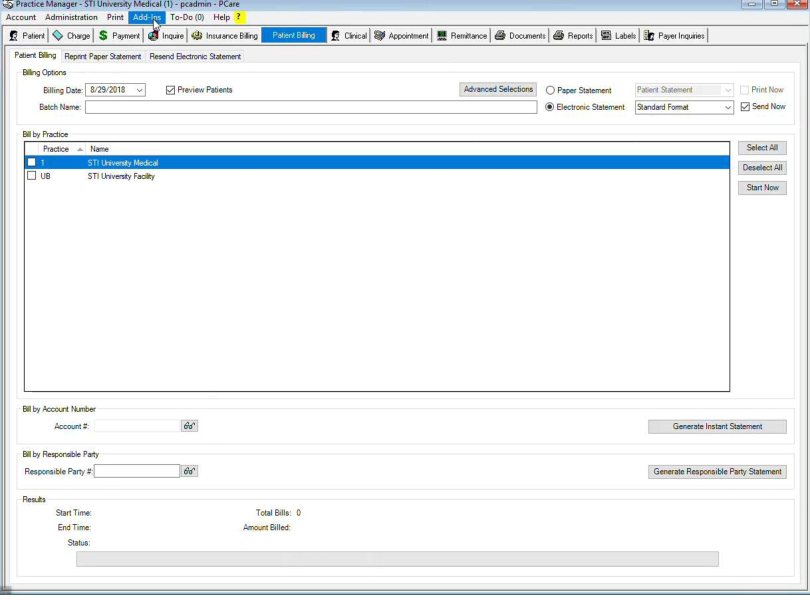Click binoculars search next to Responsible Party #
Screen dimensions: 810x600
(189, 471)
